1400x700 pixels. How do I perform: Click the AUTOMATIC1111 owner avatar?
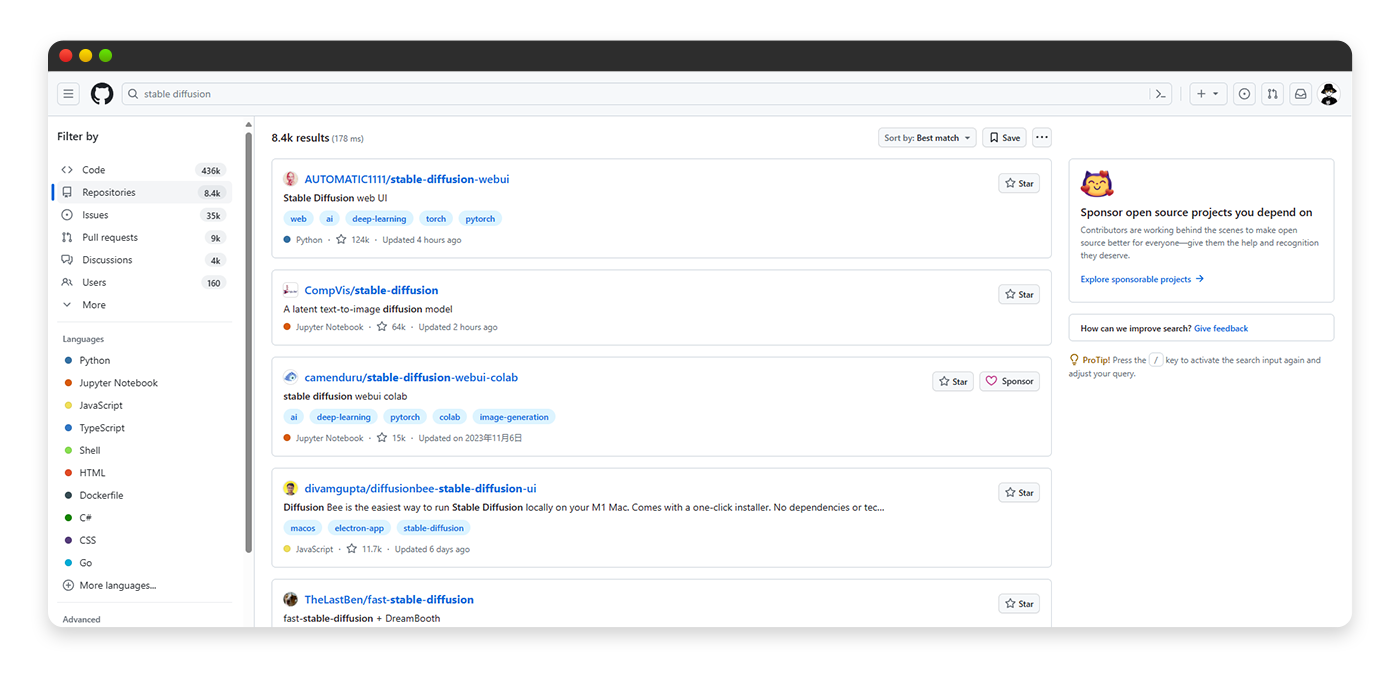[291, 179]
